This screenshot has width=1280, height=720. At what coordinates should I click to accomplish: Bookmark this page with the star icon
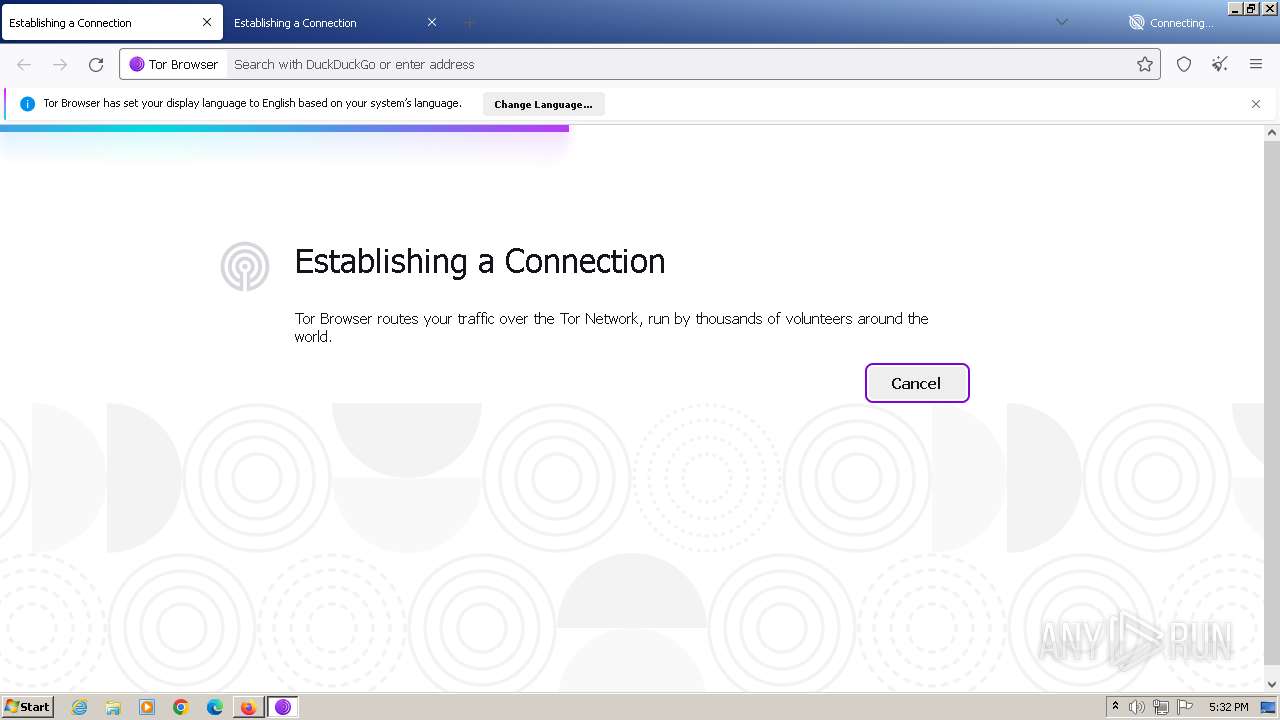(x=1145, y=64)
